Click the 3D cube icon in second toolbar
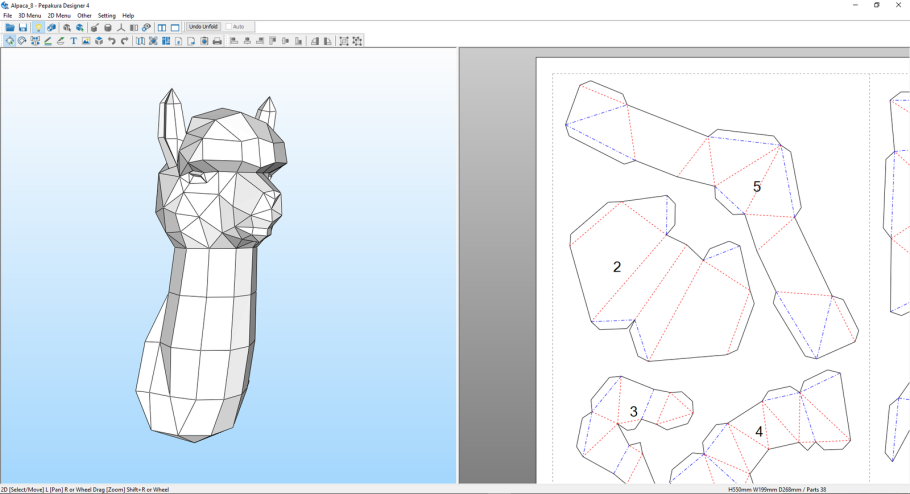The image size is (910, 494). pos(99,41)
